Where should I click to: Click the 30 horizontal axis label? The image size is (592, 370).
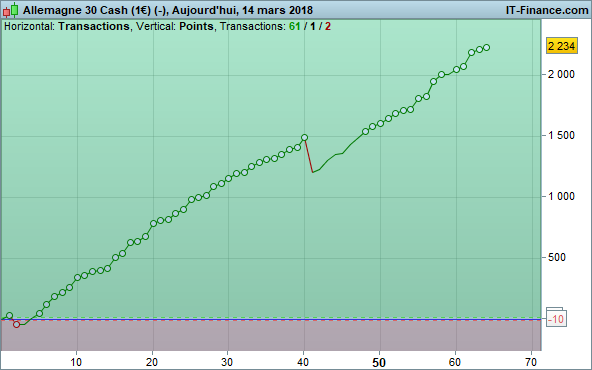point(227,362)
